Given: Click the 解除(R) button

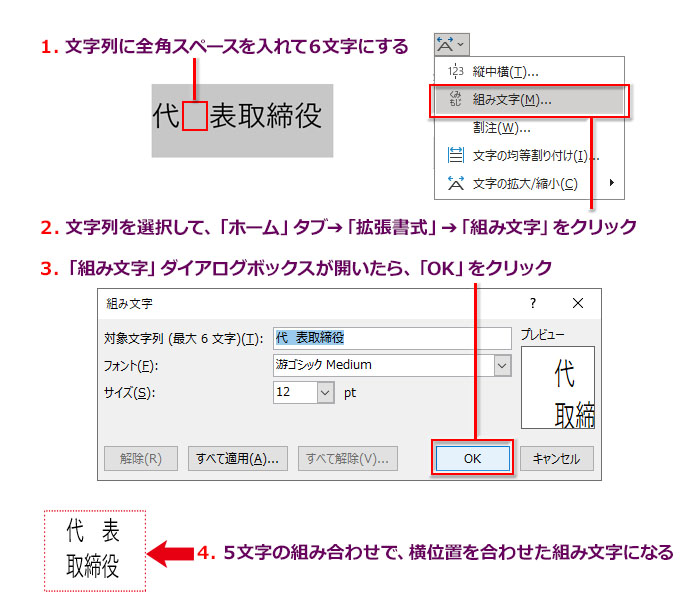Looking at the screenshot, I should pyautogui.click(x=141, y=458).
